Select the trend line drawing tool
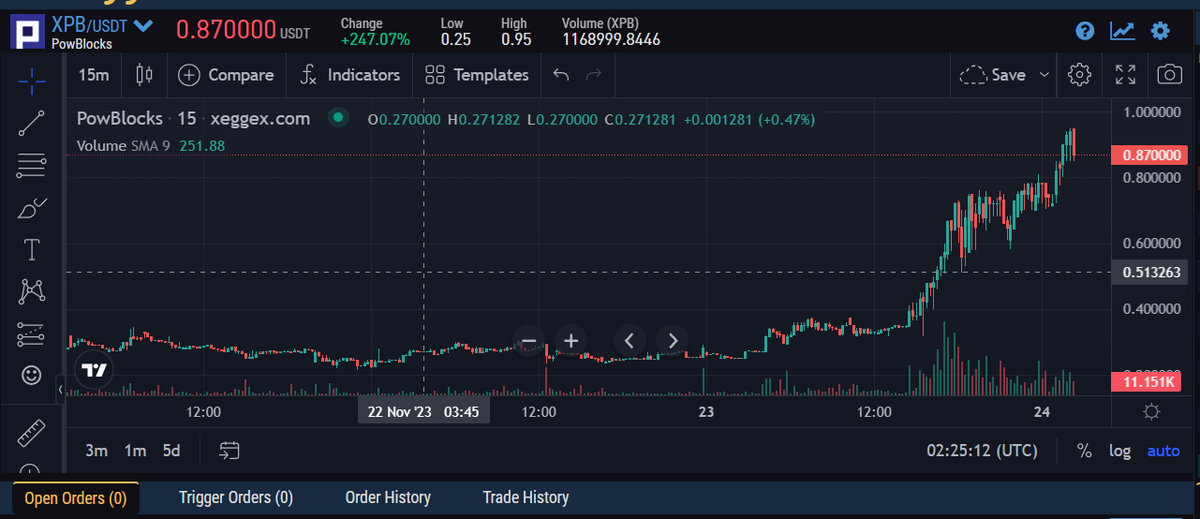This screenshot has width=1200, height=519. (x=32, y=123)
